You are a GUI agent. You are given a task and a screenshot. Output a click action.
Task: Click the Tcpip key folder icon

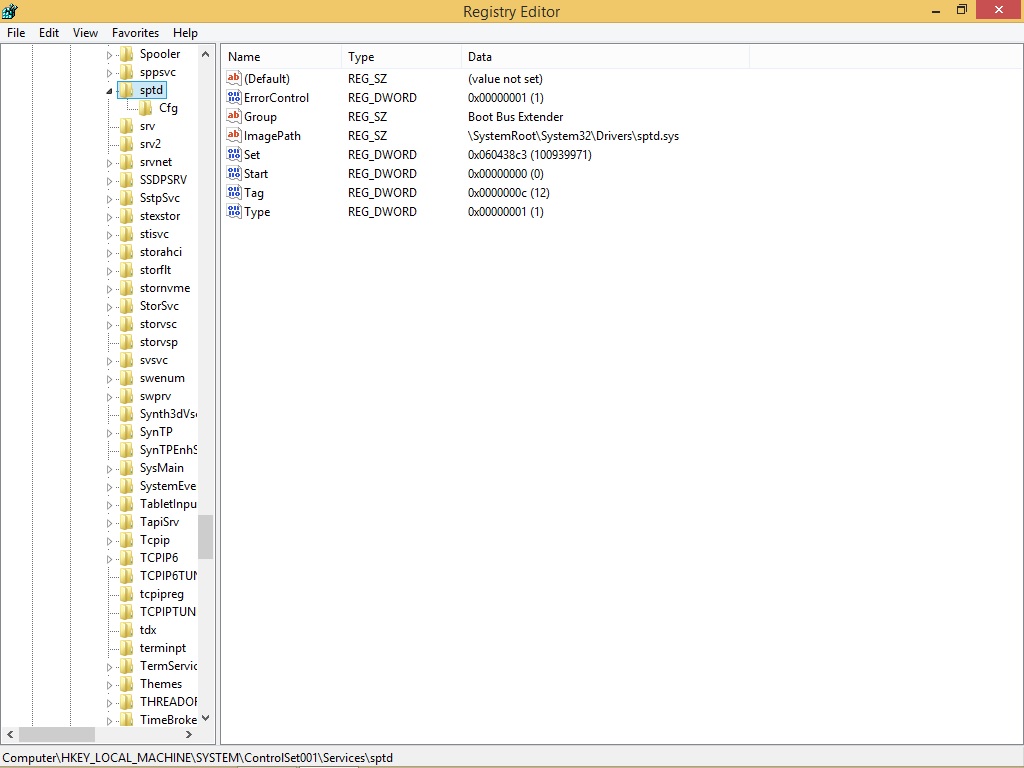126,540
